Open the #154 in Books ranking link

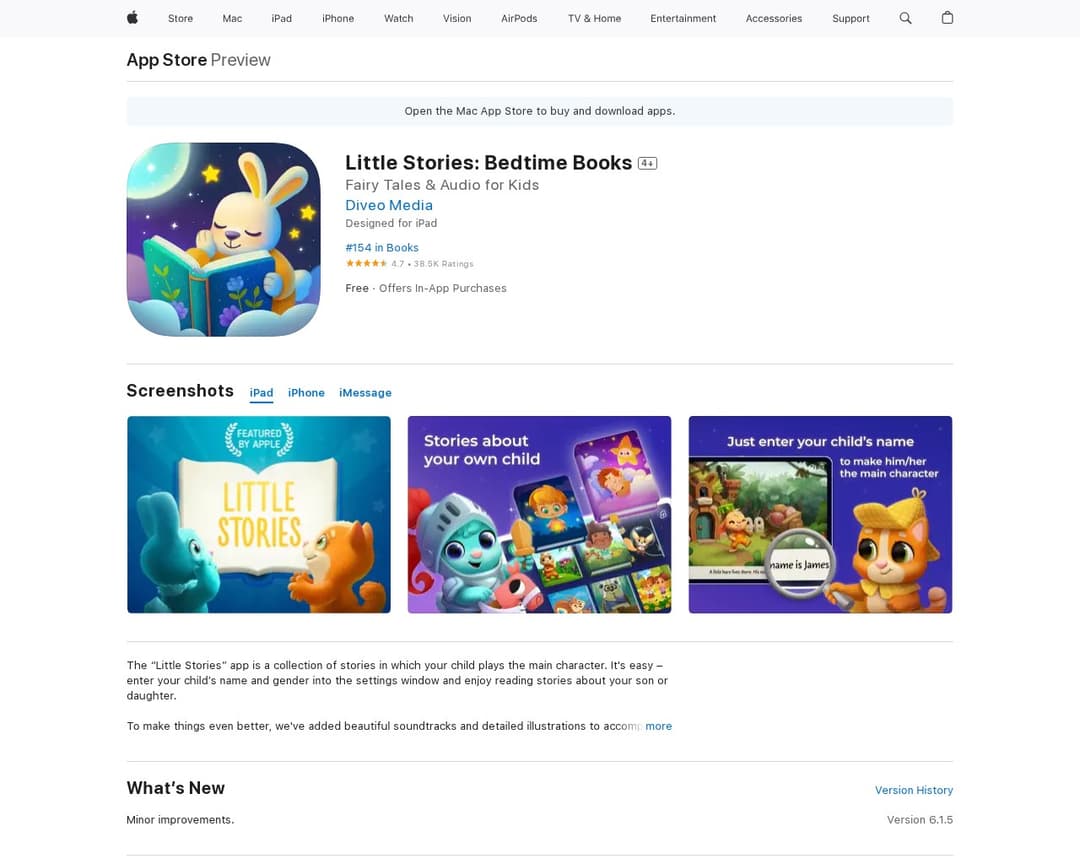382,247
